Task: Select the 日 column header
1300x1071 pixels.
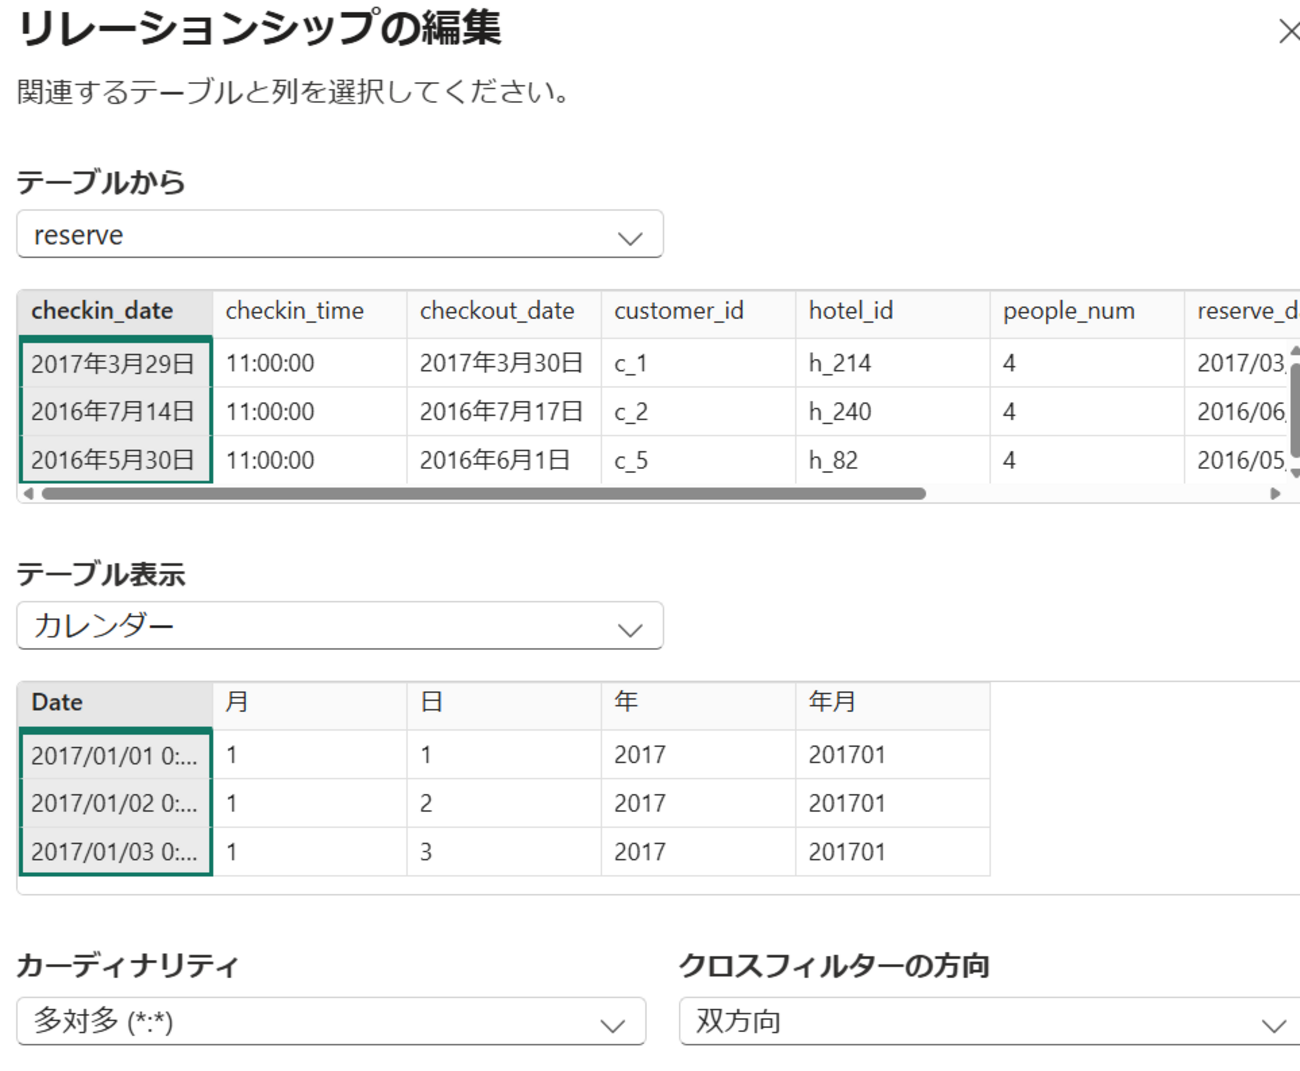Action: click(432, 702)
